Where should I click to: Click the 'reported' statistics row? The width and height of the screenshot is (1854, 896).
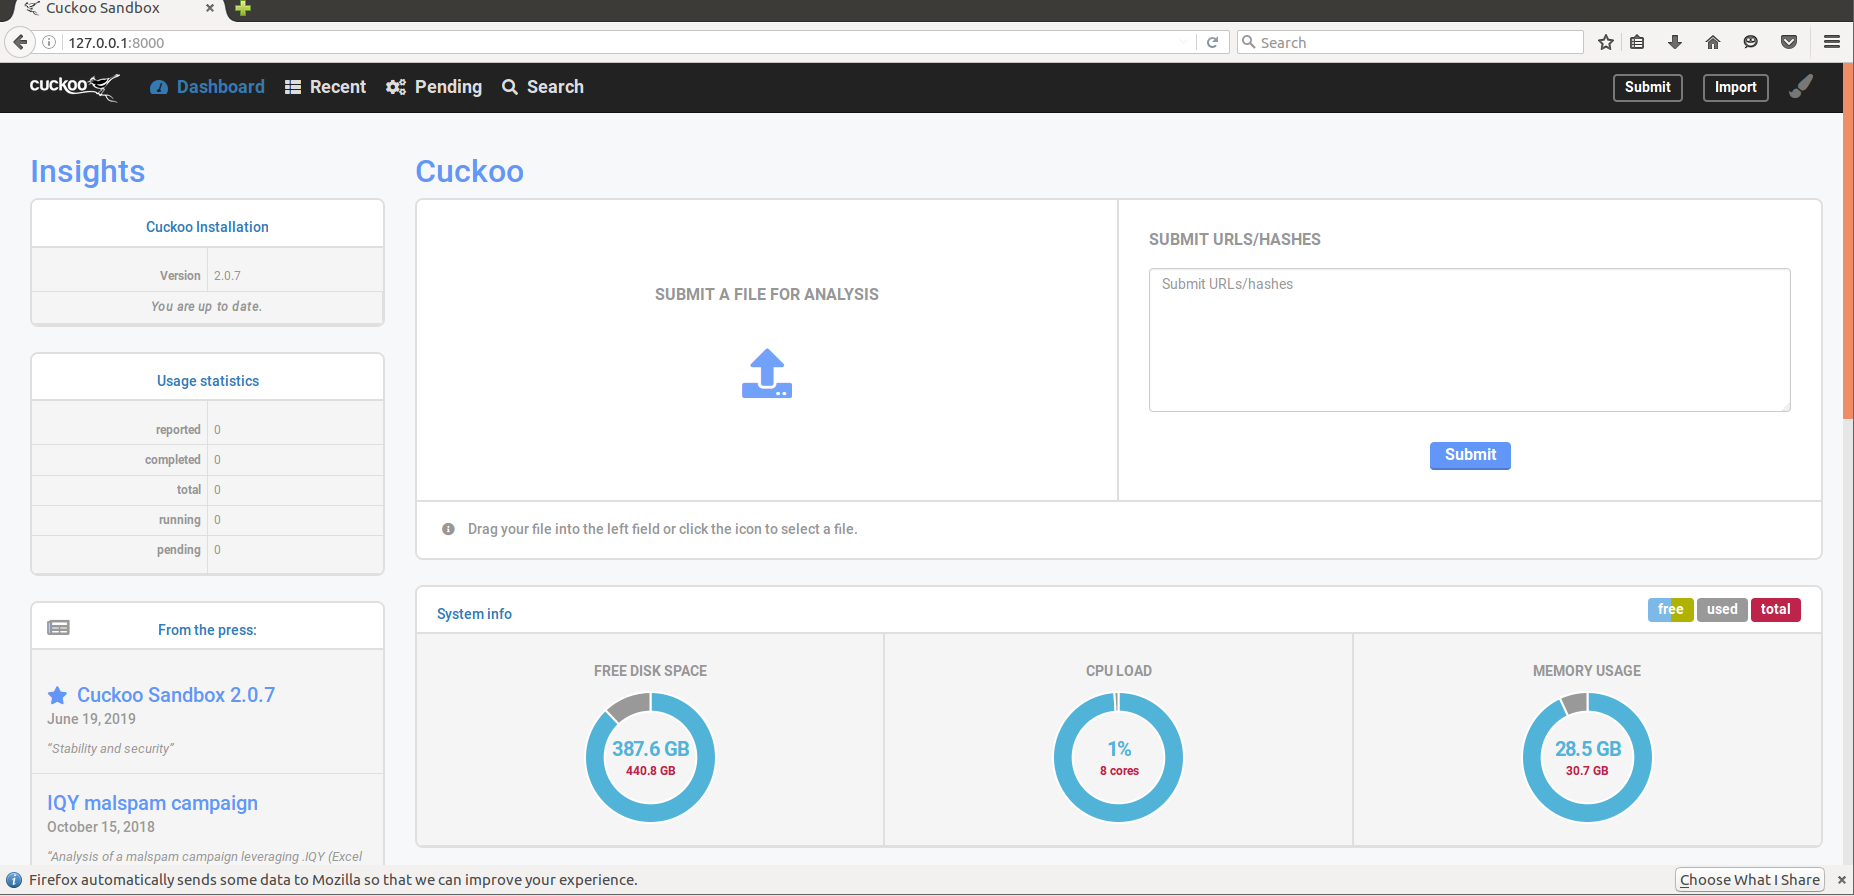pos(207,430)
